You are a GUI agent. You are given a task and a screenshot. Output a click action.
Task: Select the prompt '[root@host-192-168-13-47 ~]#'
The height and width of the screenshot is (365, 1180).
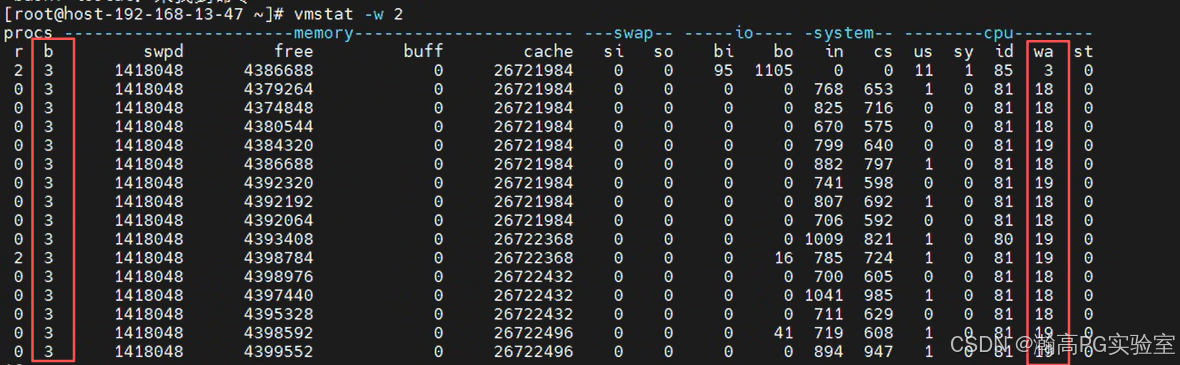pos(144,14)
